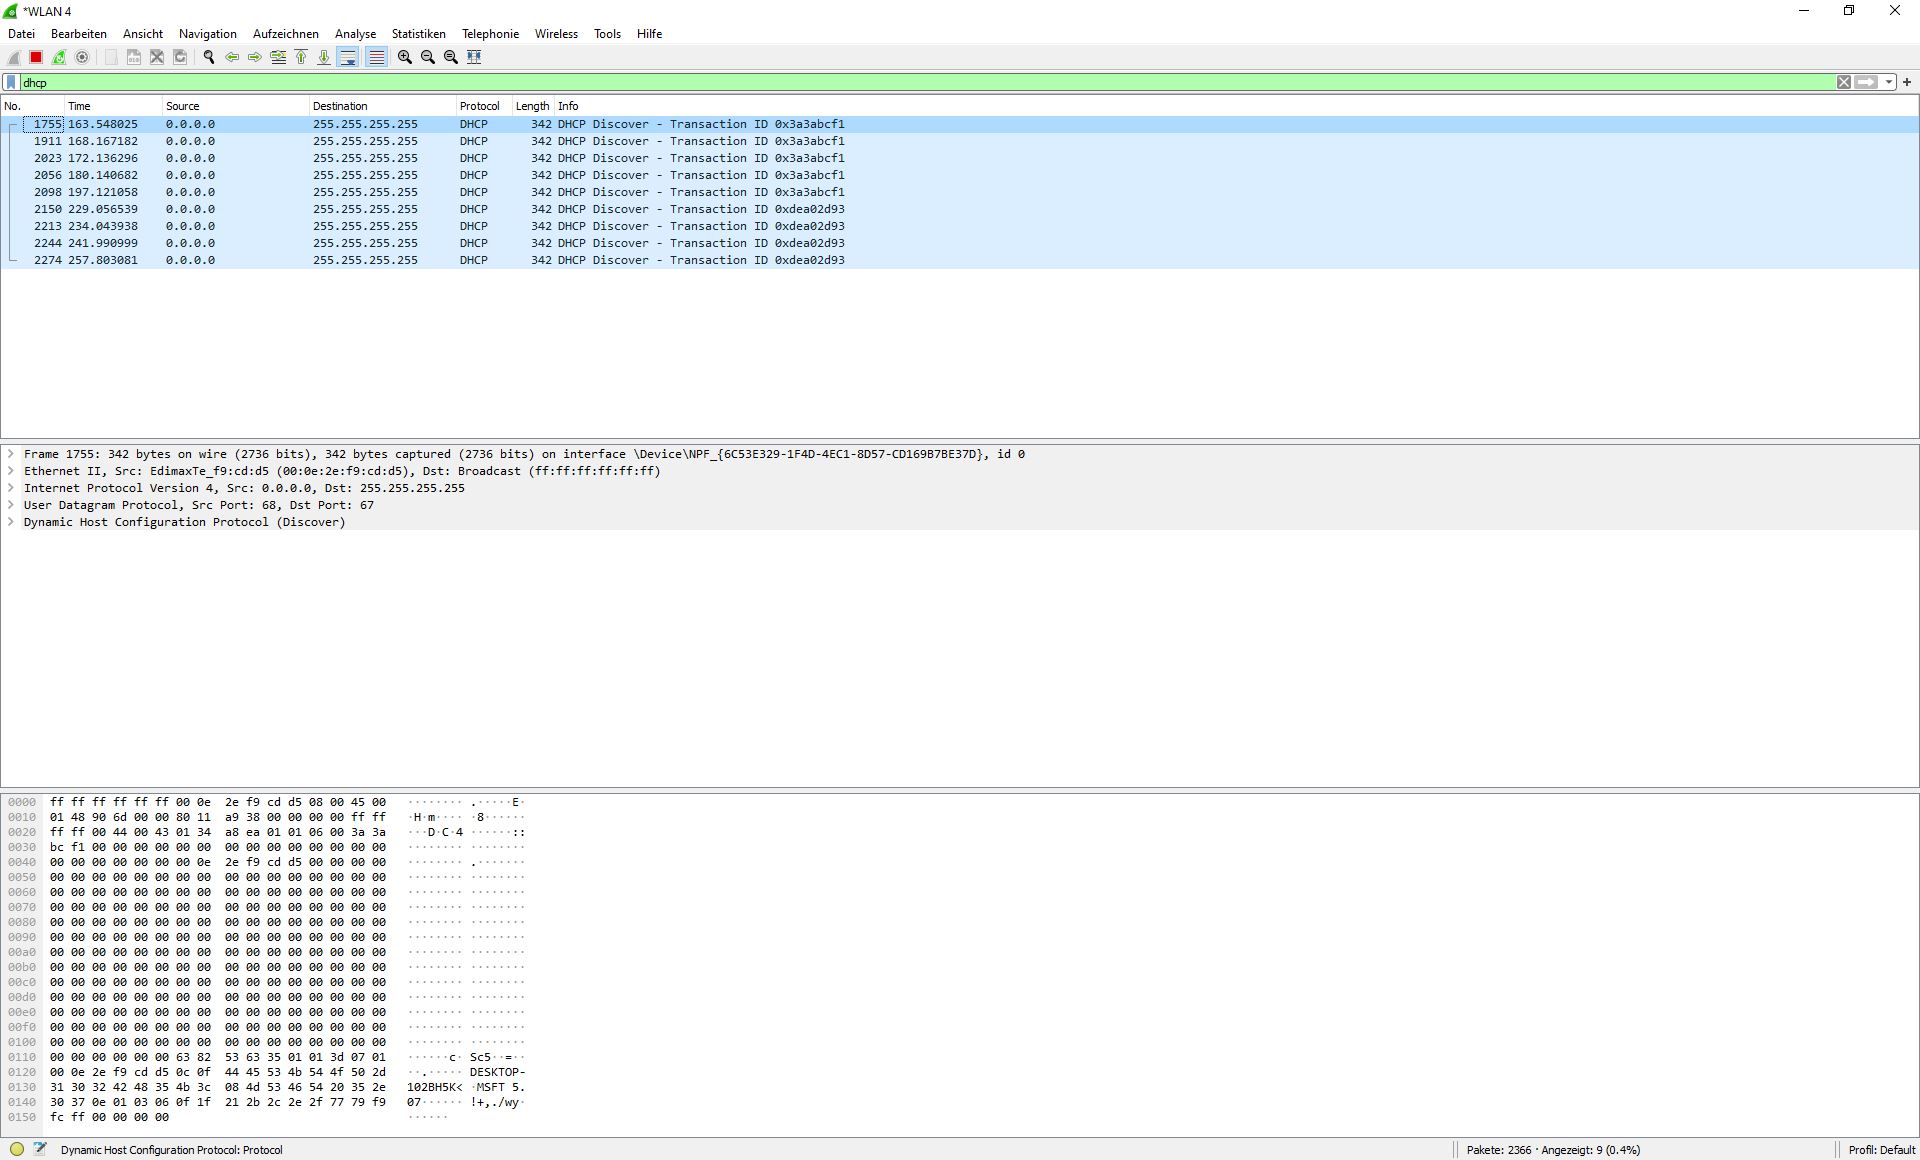Select packet number 2150 in the list
The width and height of the screenshot is (1920, 1160).
400,209
